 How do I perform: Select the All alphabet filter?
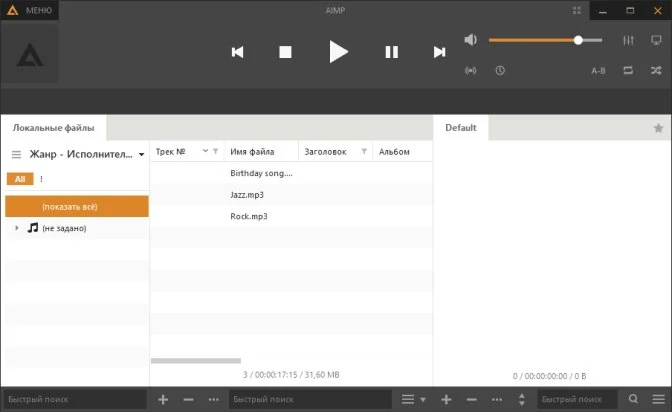coord(20,179)
